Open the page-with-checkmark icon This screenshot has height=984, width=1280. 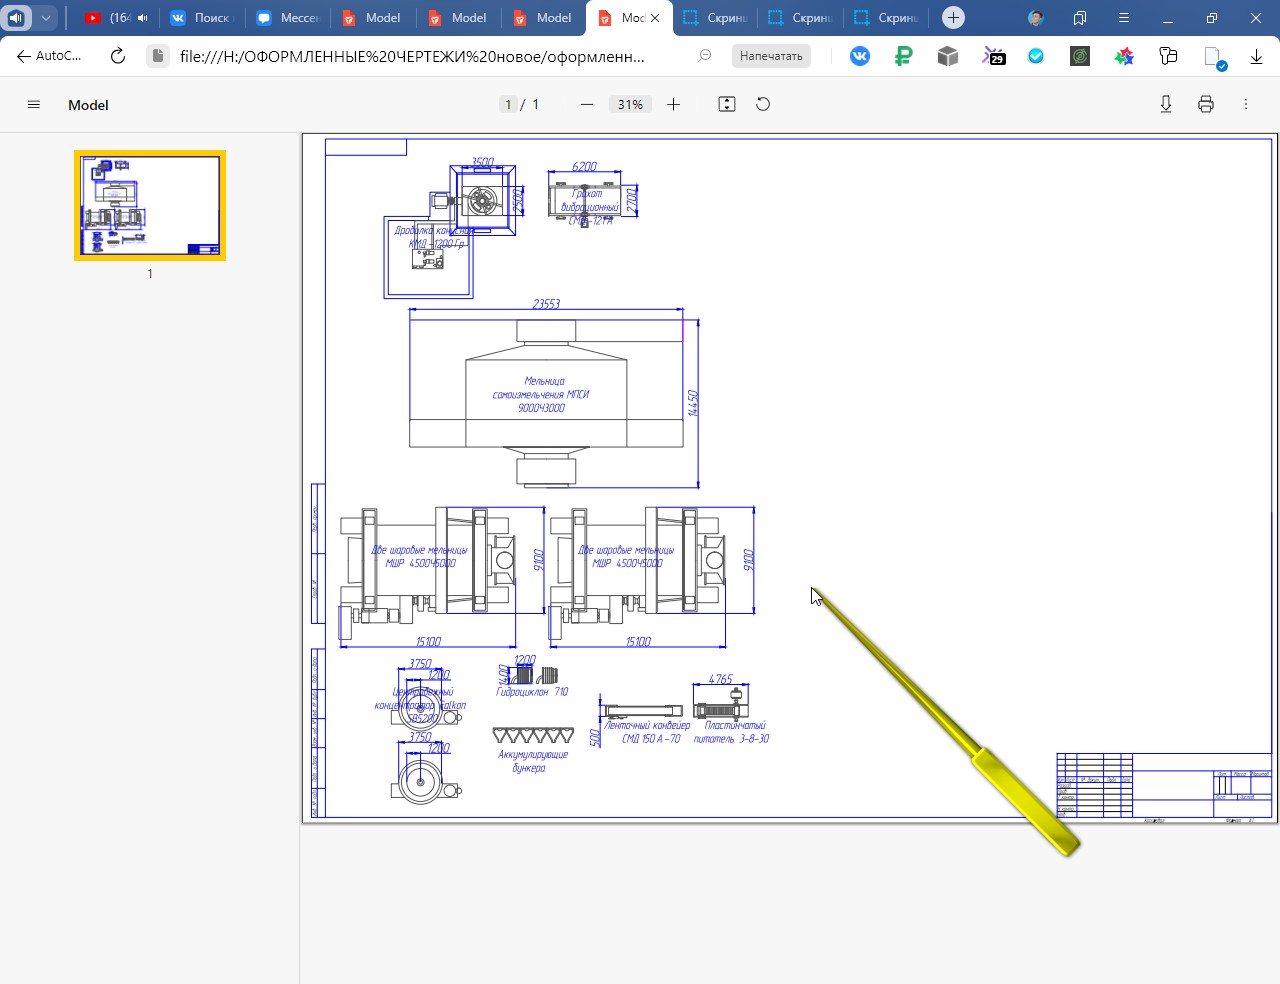click(1214, 58)
